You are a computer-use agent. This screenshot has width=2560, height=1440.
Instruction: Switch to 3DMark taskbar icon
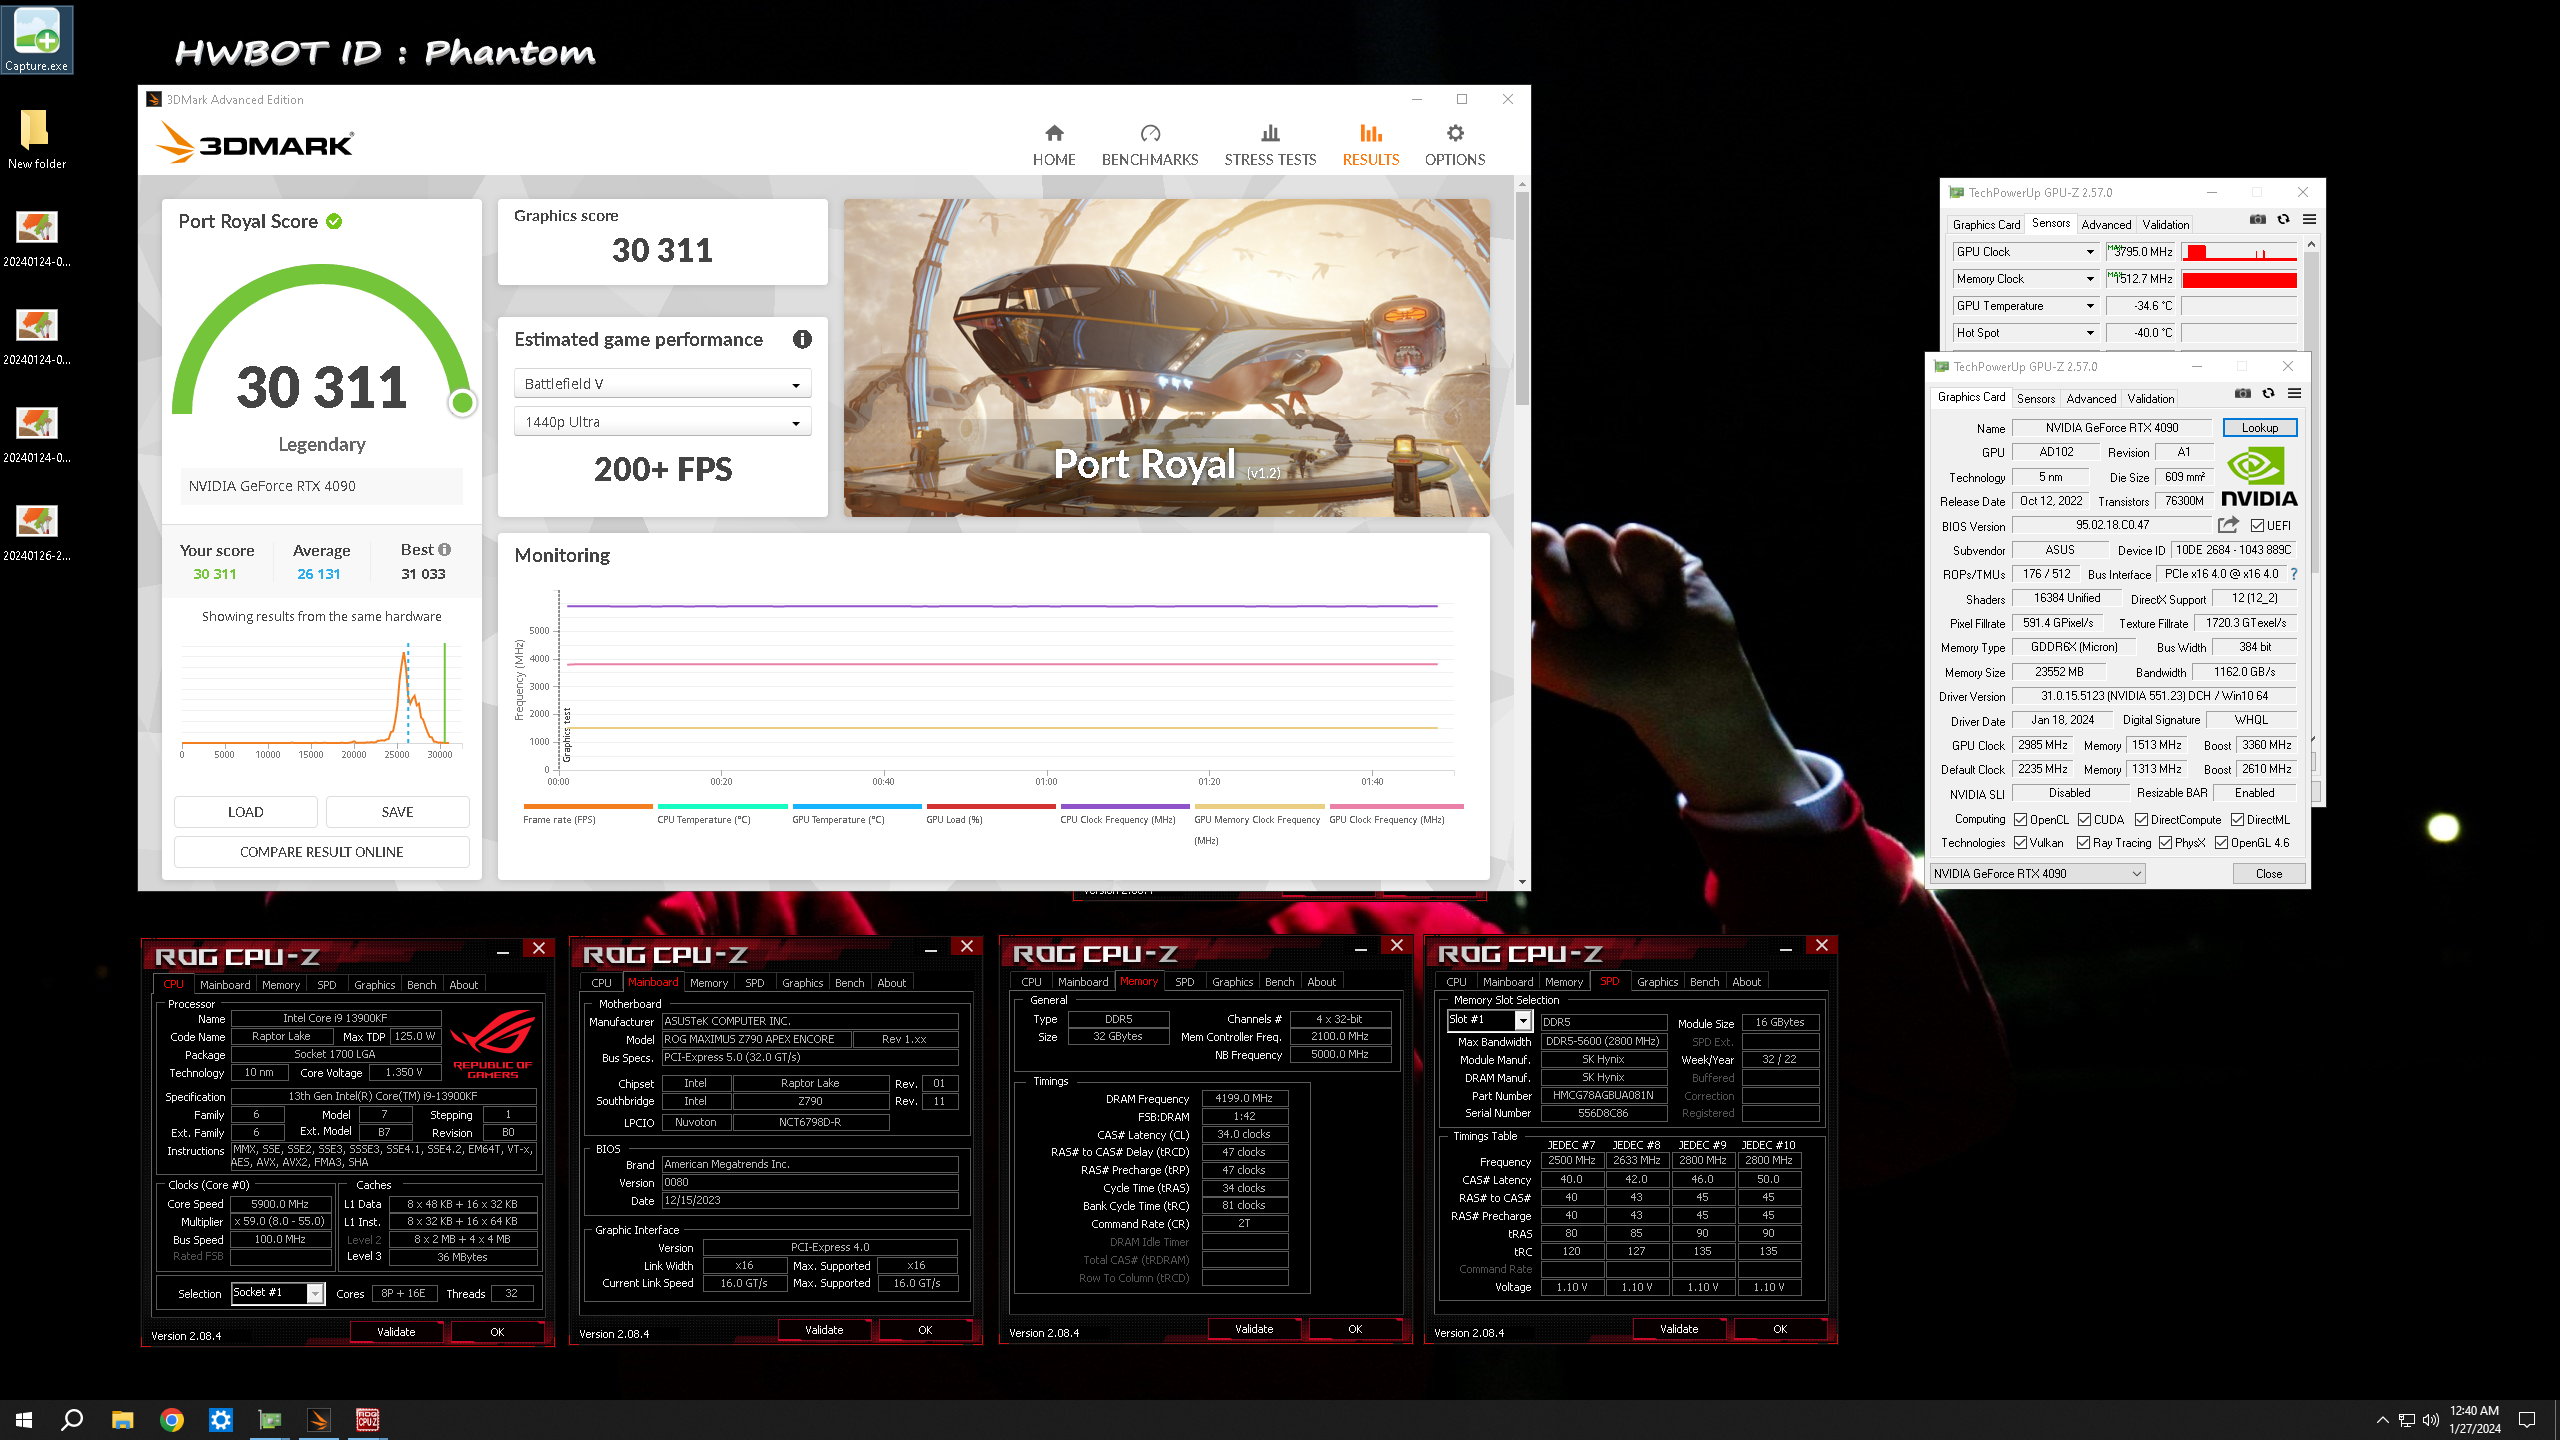pyautogui.click(x=319, y=1419)
